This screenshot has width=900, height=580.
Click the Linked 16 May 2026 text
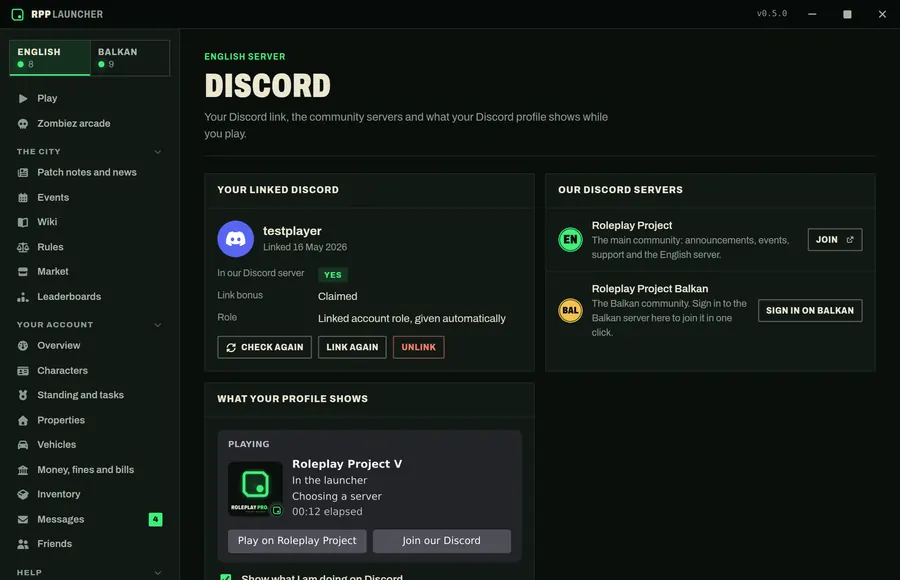305,247
